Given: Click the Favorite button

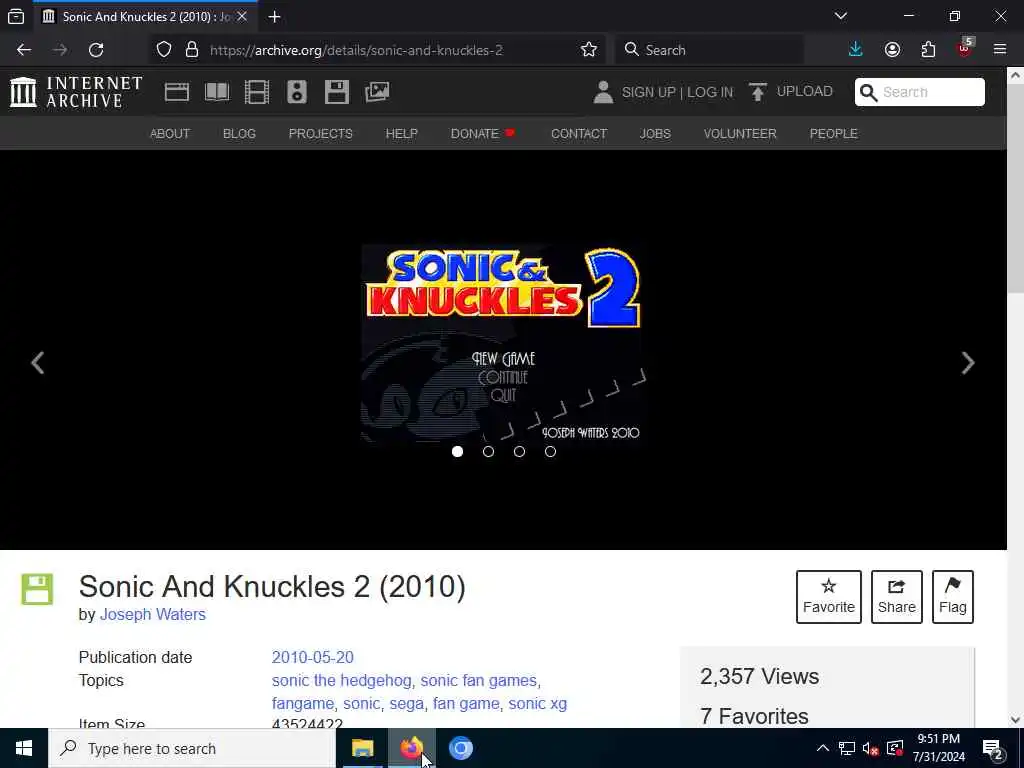Looking at the screenshot, I should point(829,597).
